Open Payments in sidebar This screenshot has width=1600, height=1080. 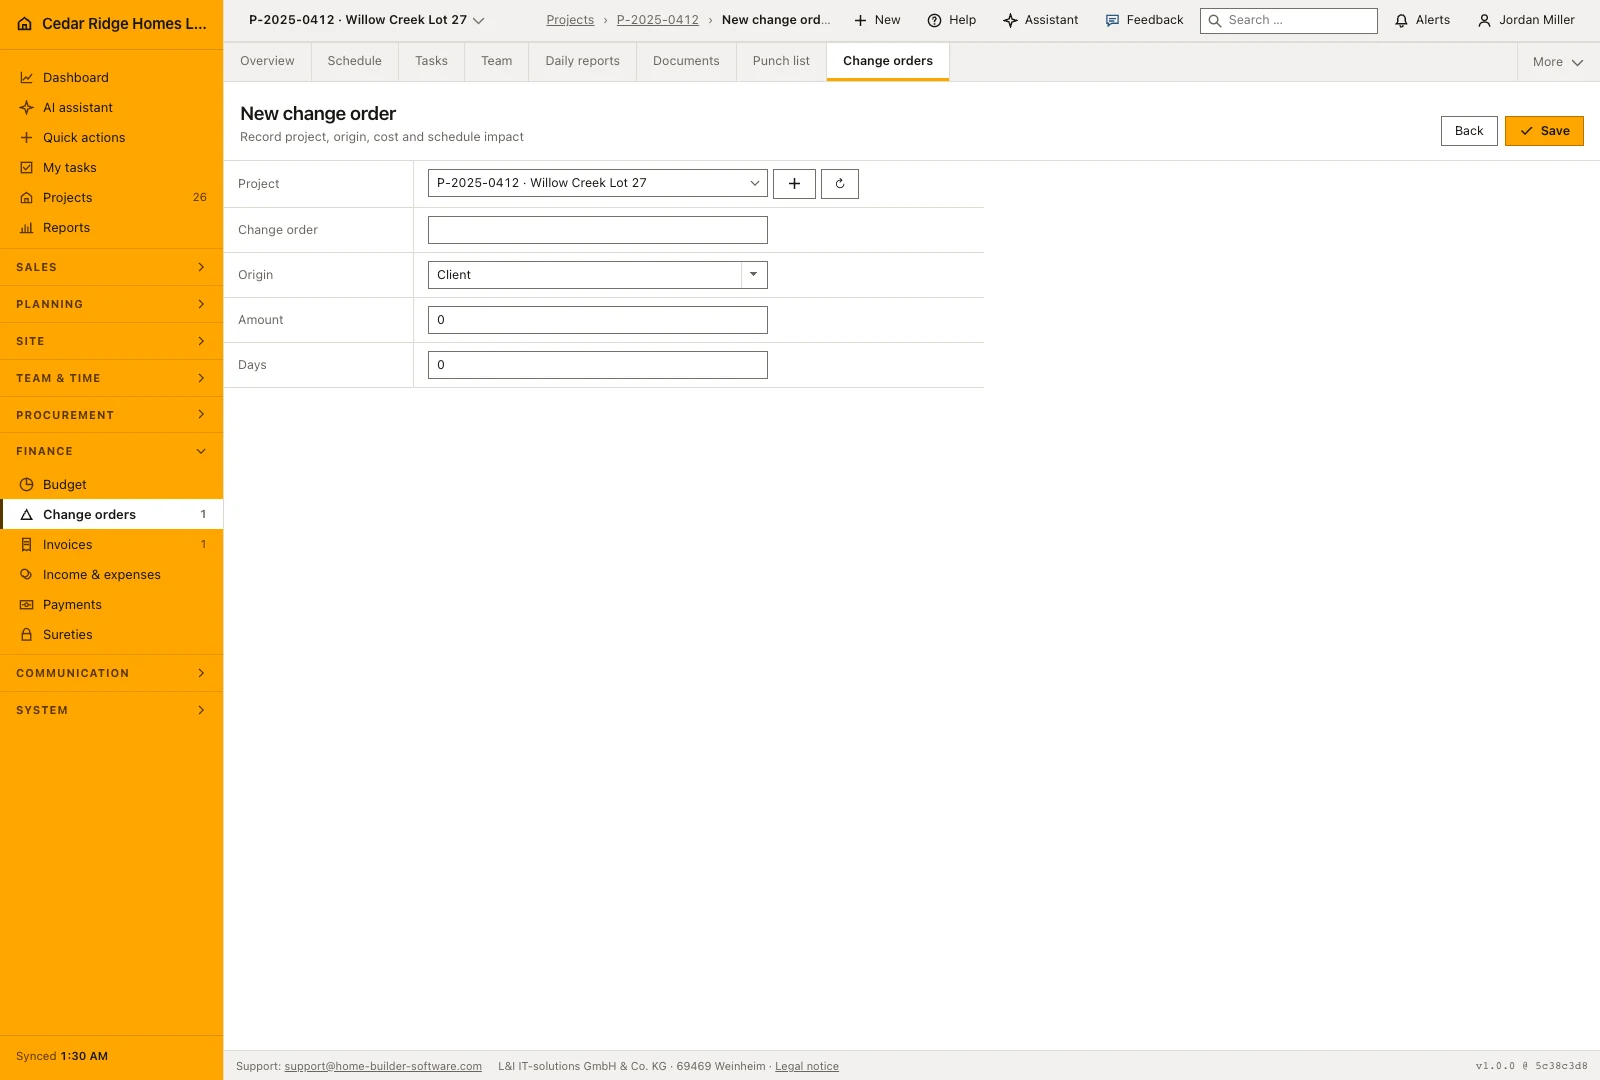pyautogui.click(x=111, y=604)
